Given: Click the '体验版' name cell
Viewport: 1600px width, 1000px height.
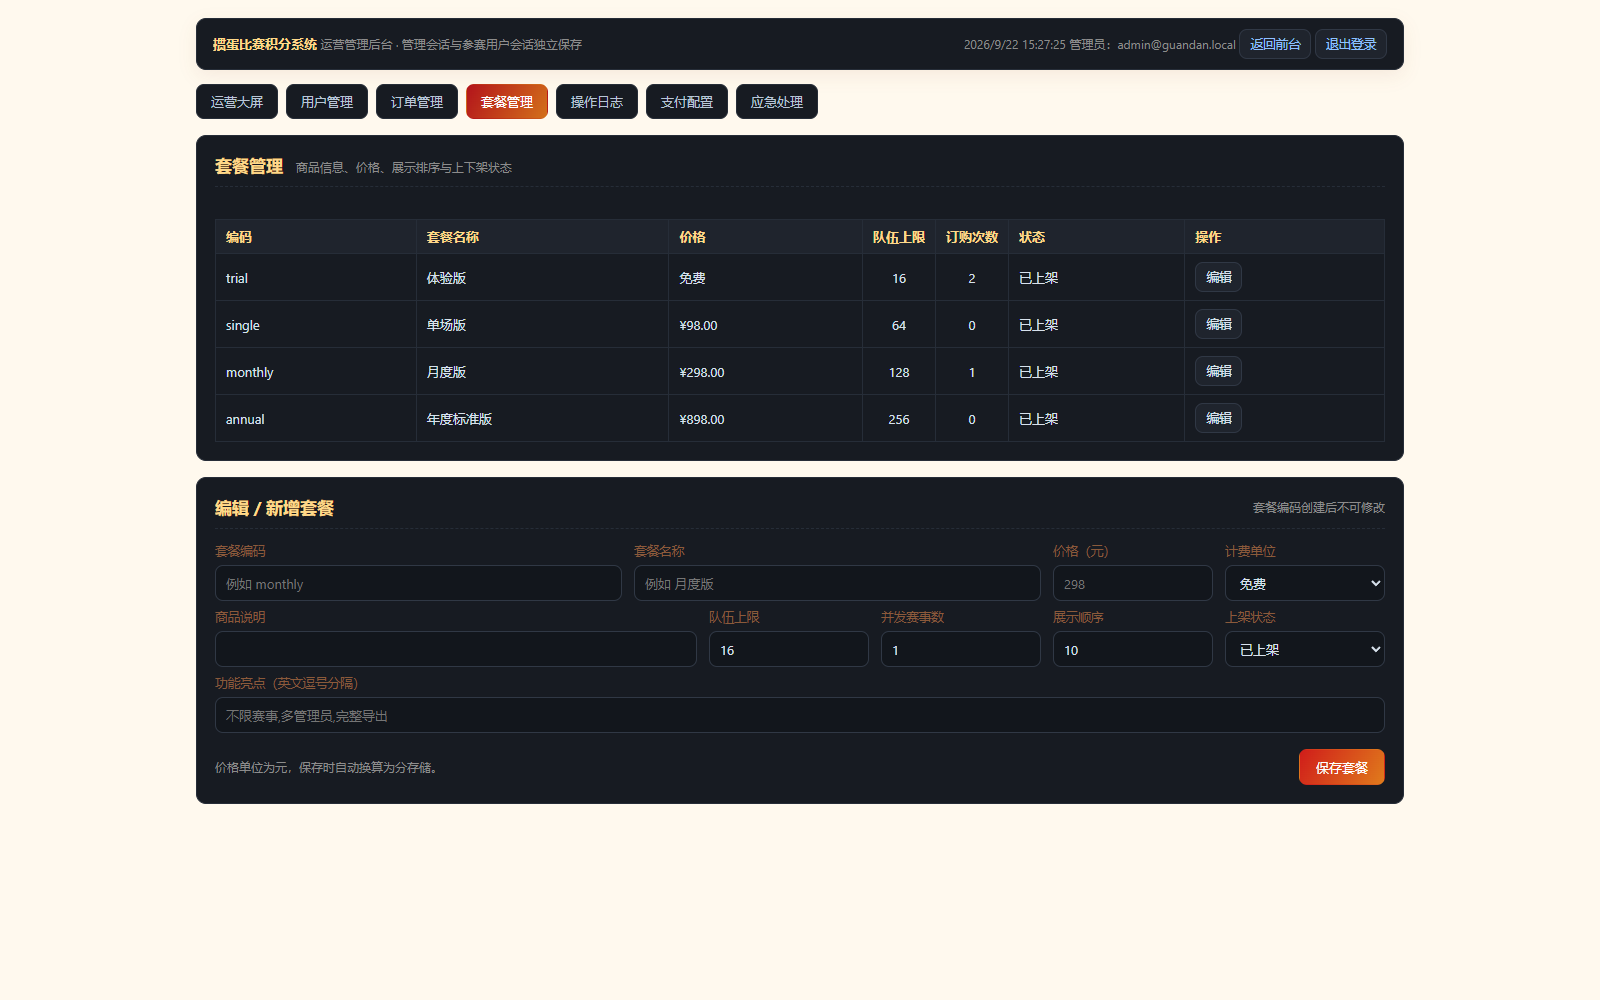Looking at the screenshot, I should (x=542, y=278).
